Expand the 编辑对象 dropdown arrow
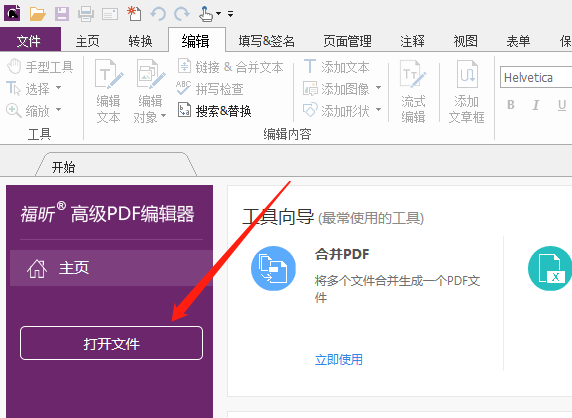 [x=163, y=116]
